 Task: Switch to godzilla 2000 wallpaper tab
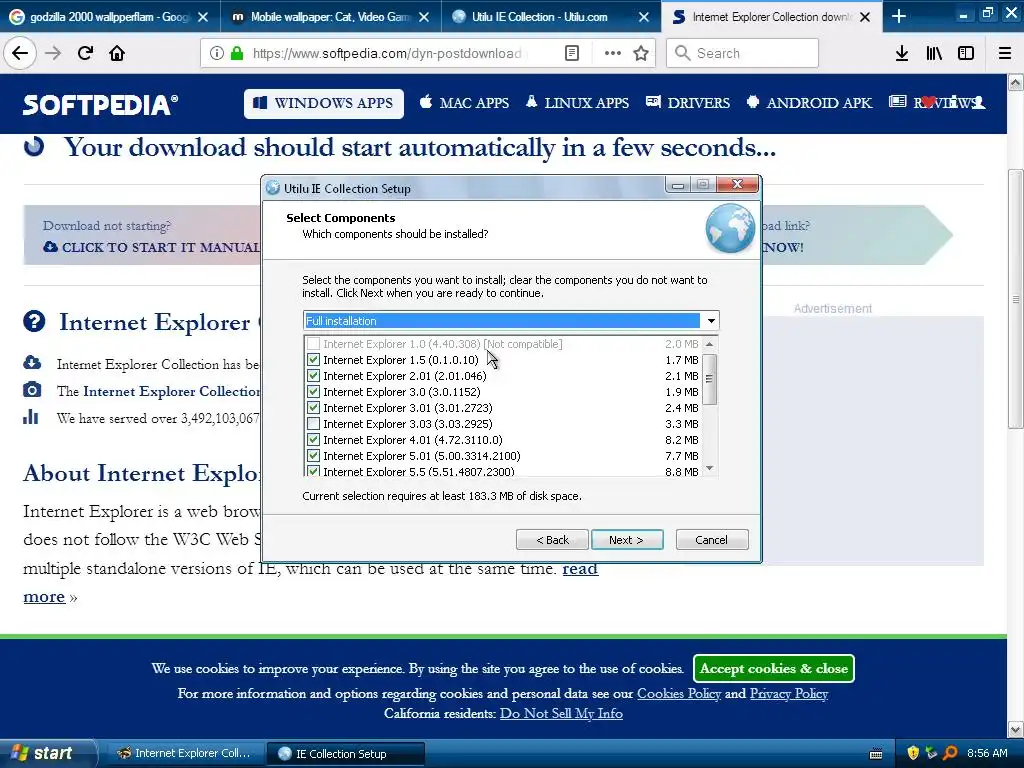110,17
